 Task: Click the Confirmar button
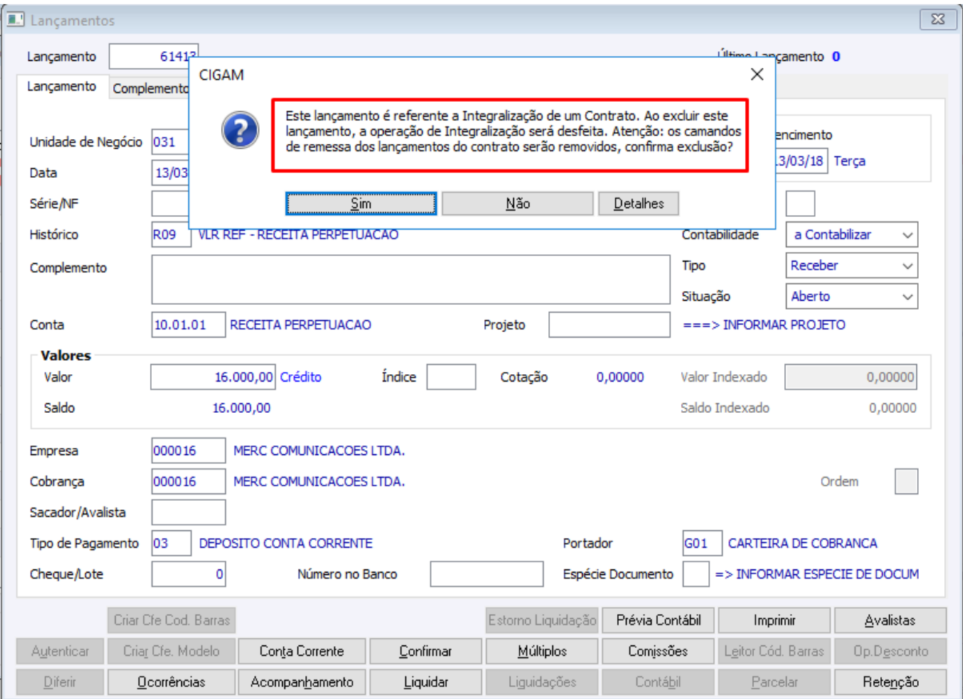pyautogui.click(x=425, y=651)
